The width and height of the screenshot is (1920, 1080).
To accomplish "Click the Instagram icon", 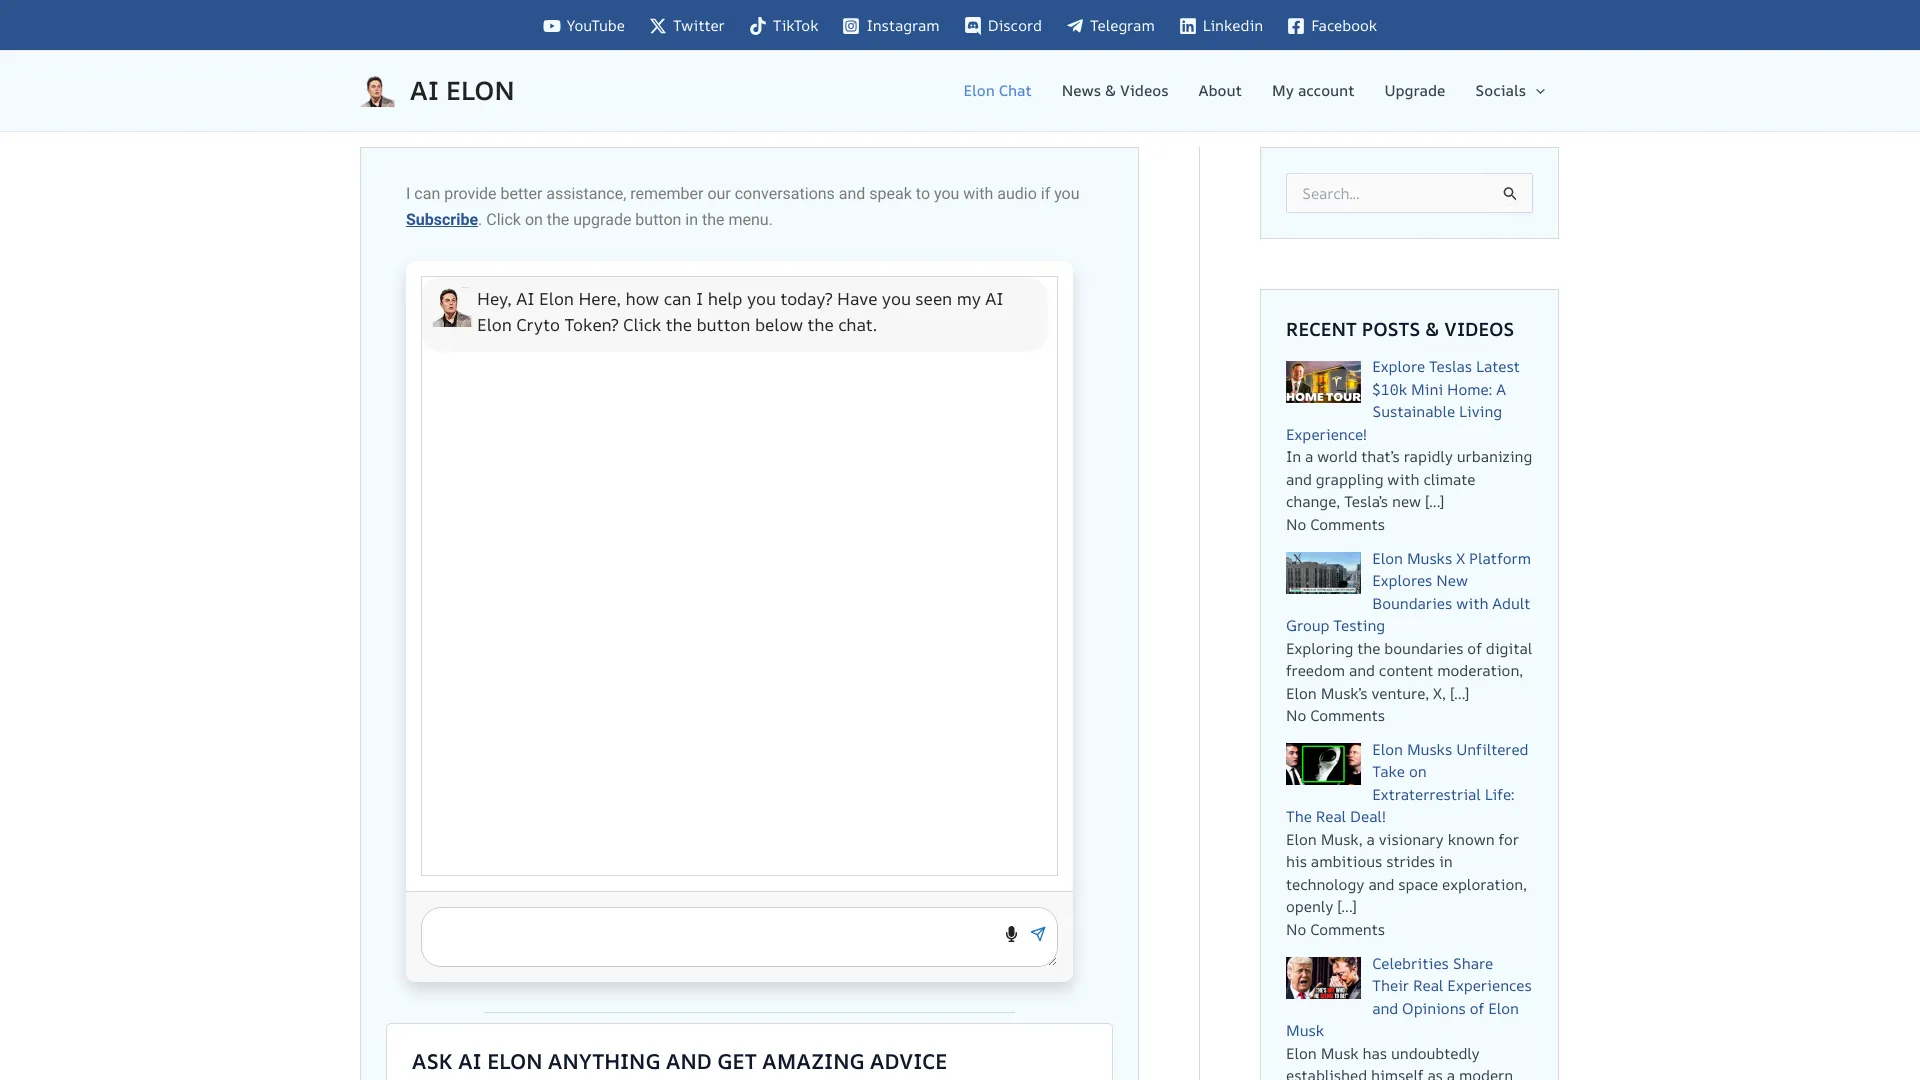I will 850,26.
